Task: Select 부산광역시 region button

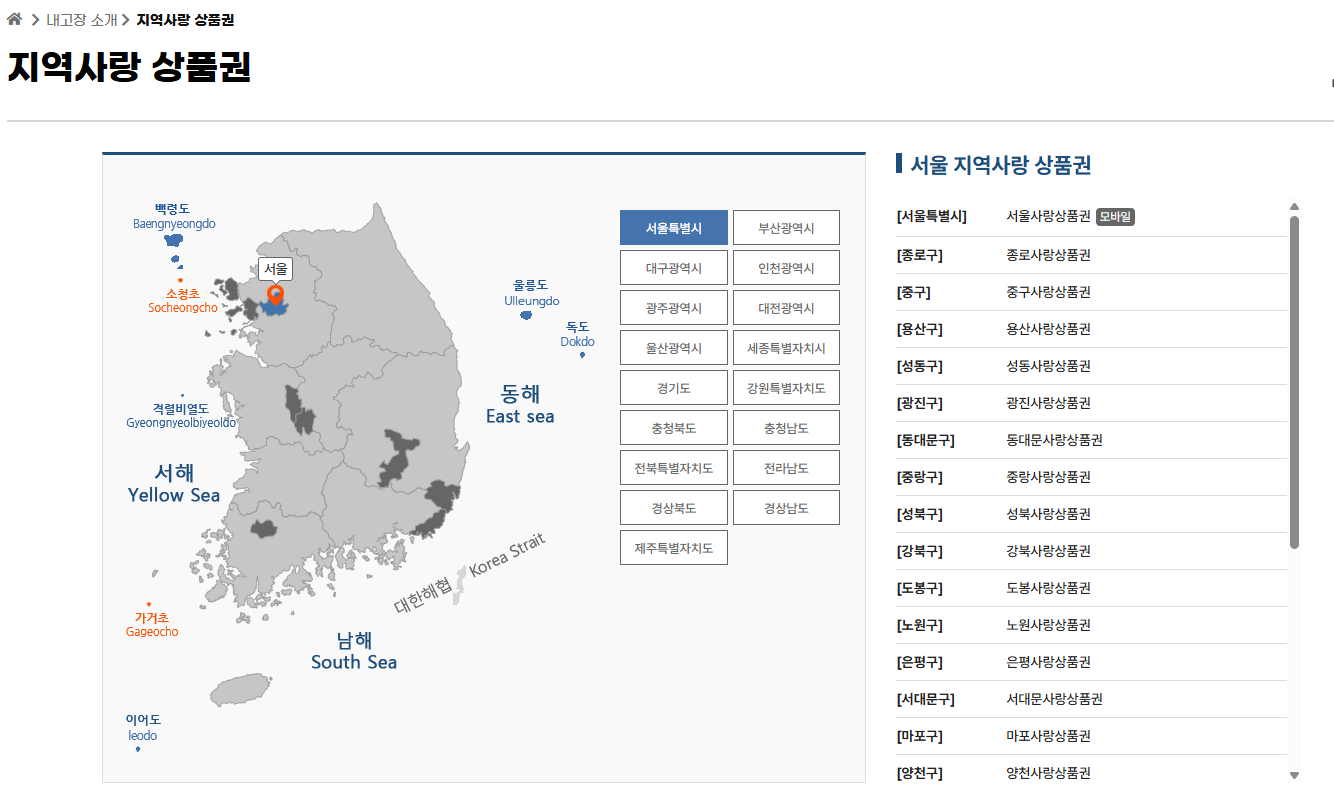Action: pyautogui.click(x=786, y=228)
